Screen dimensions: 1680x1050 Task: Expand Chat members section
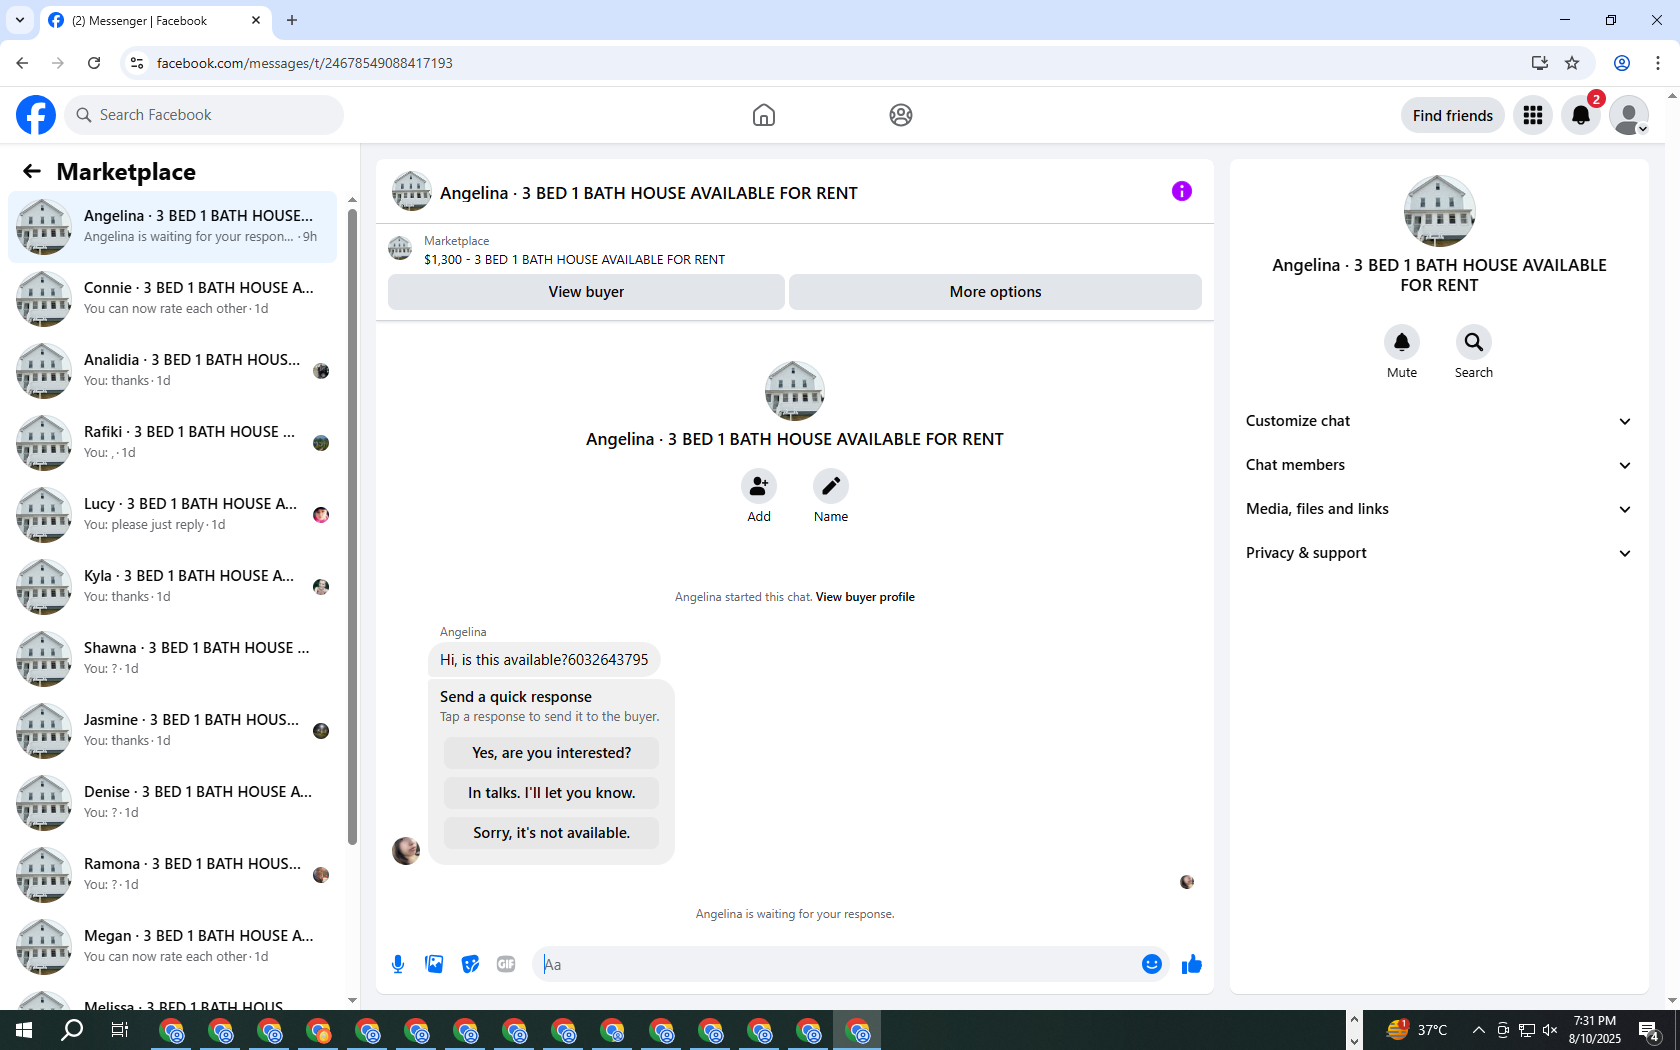pyautogui.click(x=1439, y=465)
